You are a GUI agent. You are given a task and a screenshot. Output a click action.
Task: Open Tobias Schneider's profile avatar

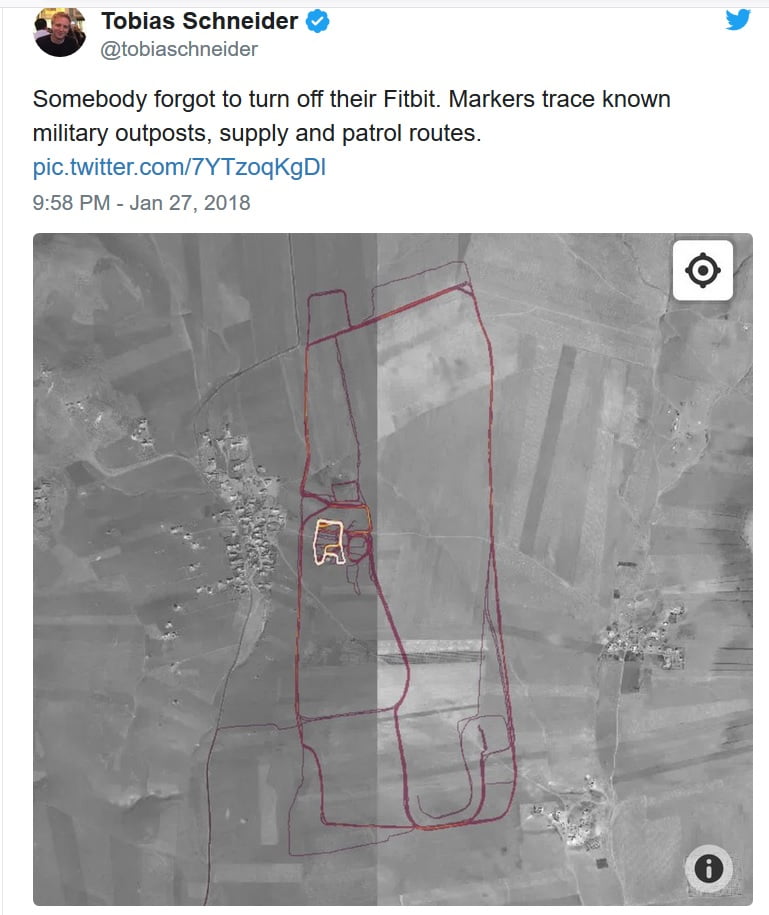[60, 32]
